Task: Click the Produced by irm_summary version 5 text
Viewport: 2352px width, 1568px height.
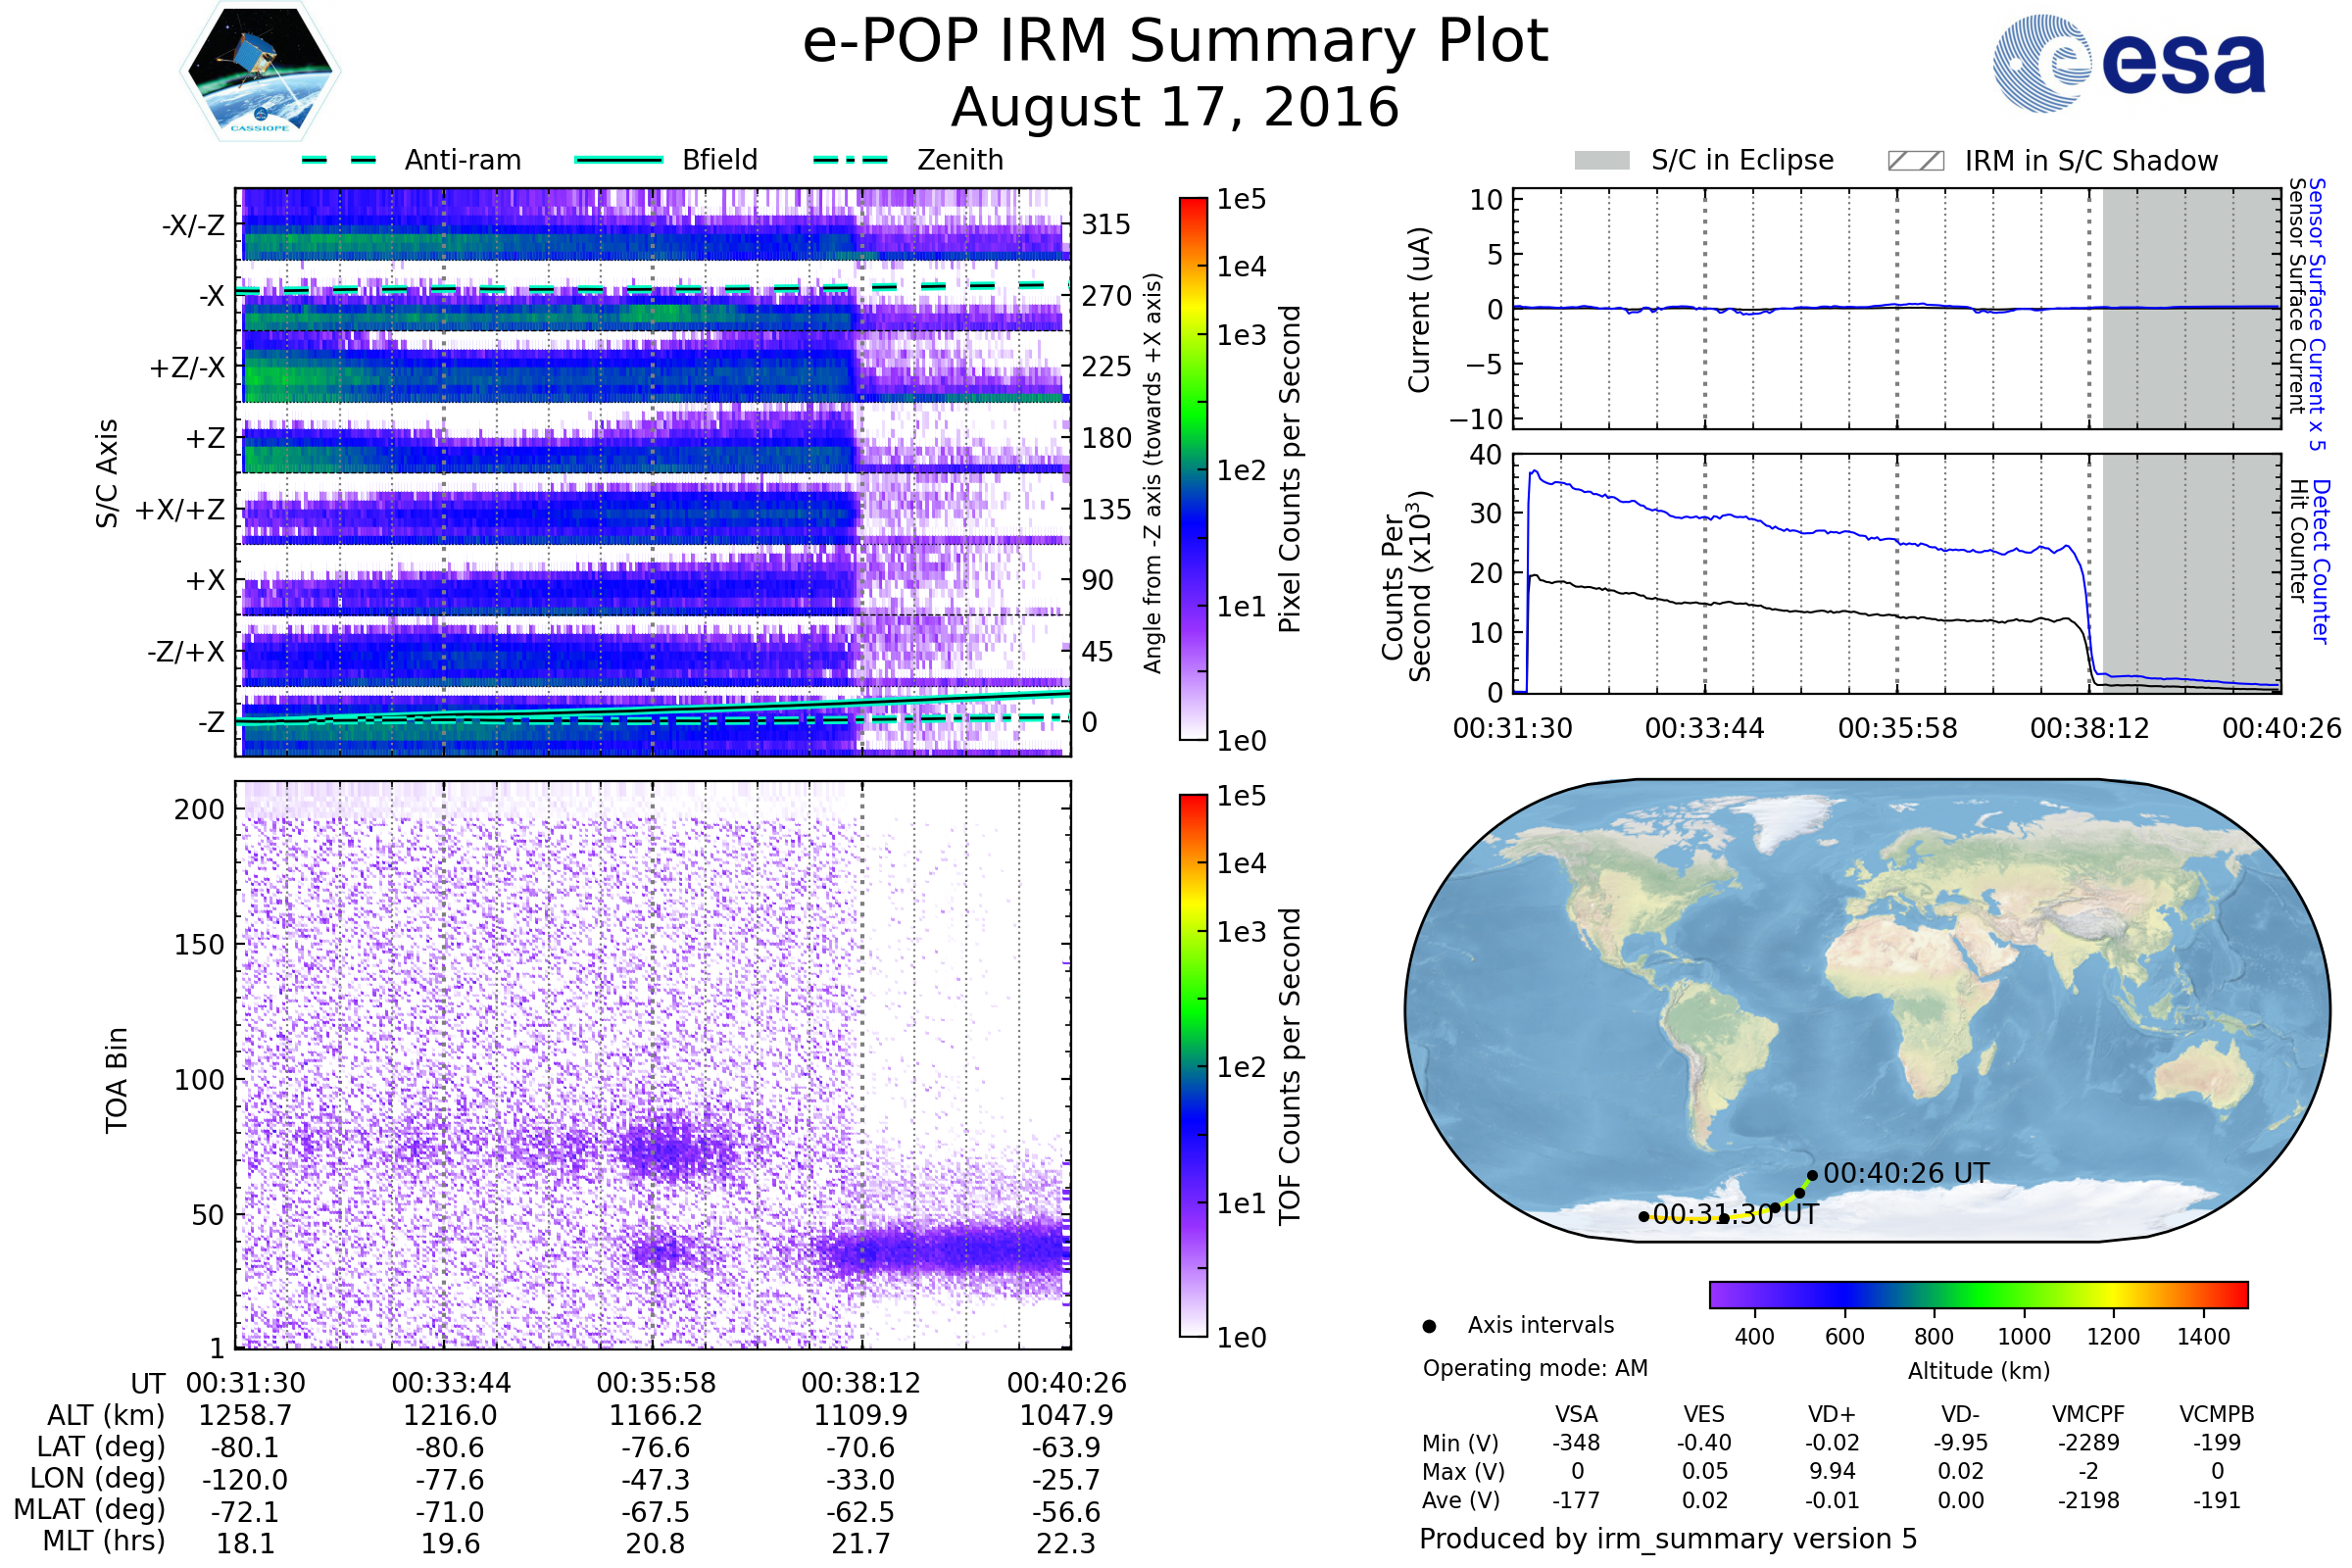Action: coord(1667,1538)
